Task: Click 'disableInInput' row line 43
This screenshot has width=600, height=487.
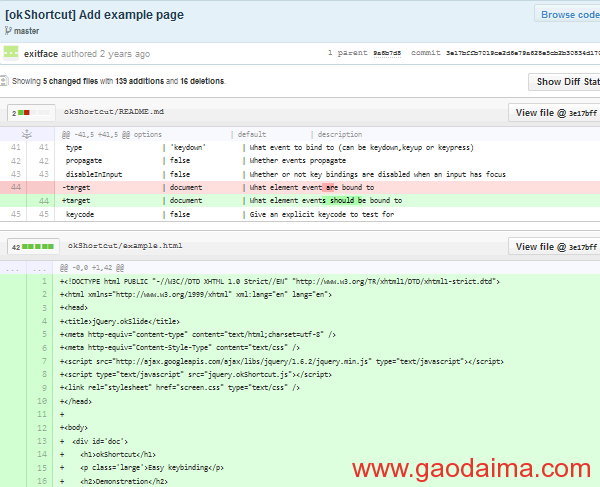Action: pyautogui.click(x=300, y=174)
